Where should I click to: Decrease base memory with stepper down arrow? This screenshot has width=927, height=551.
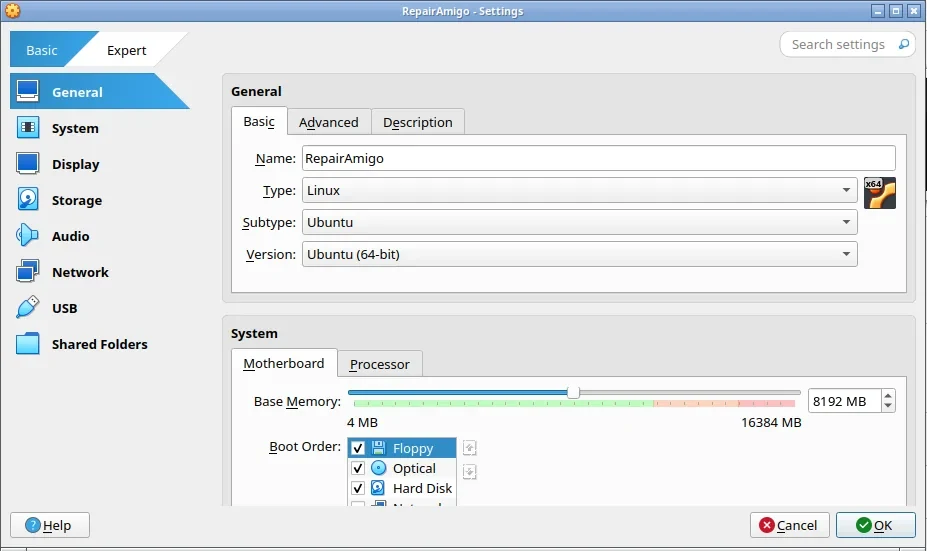[888, 406]
